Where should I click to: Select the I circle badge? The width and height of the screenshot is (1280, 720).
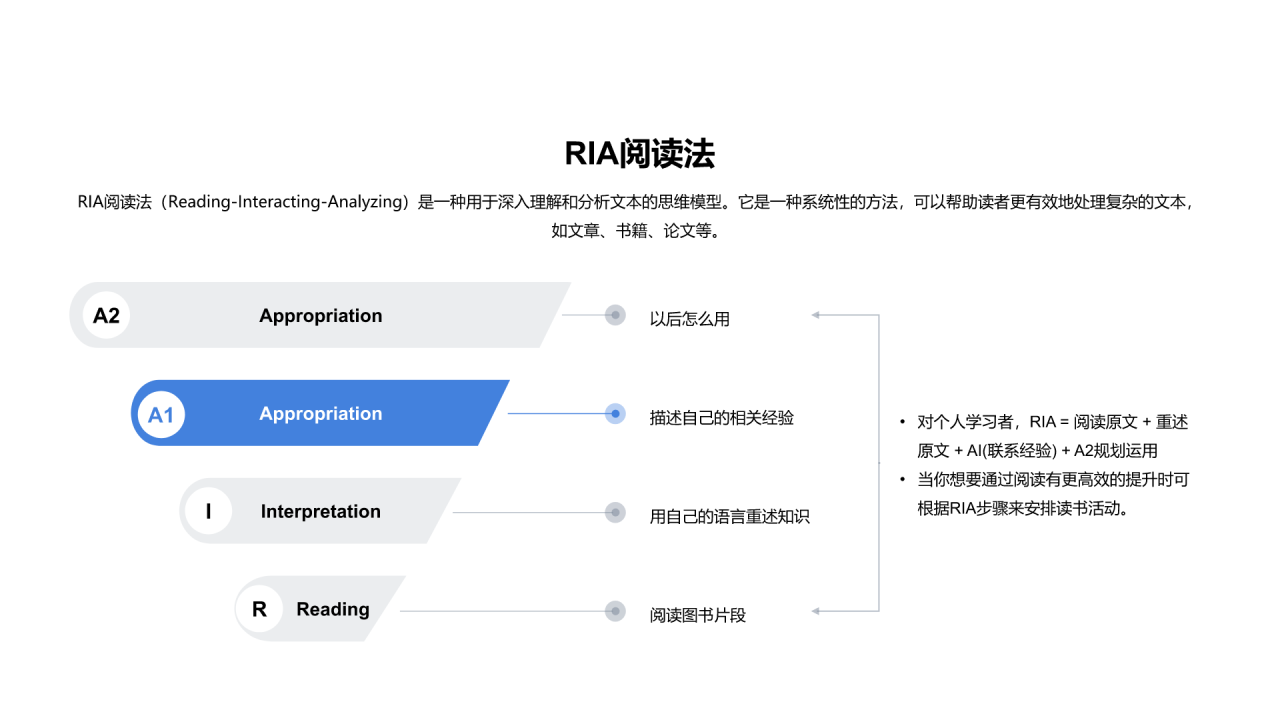pos(208,512)
